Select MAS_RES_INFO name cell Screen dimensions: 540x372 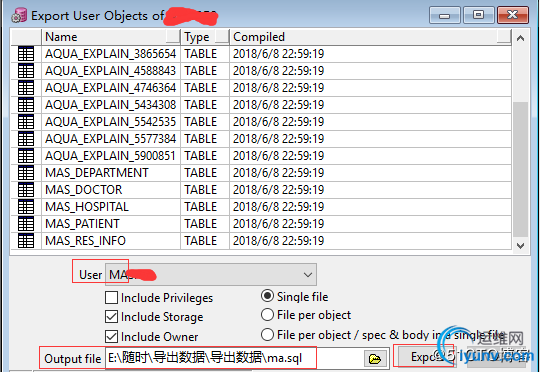coord(111,241)
